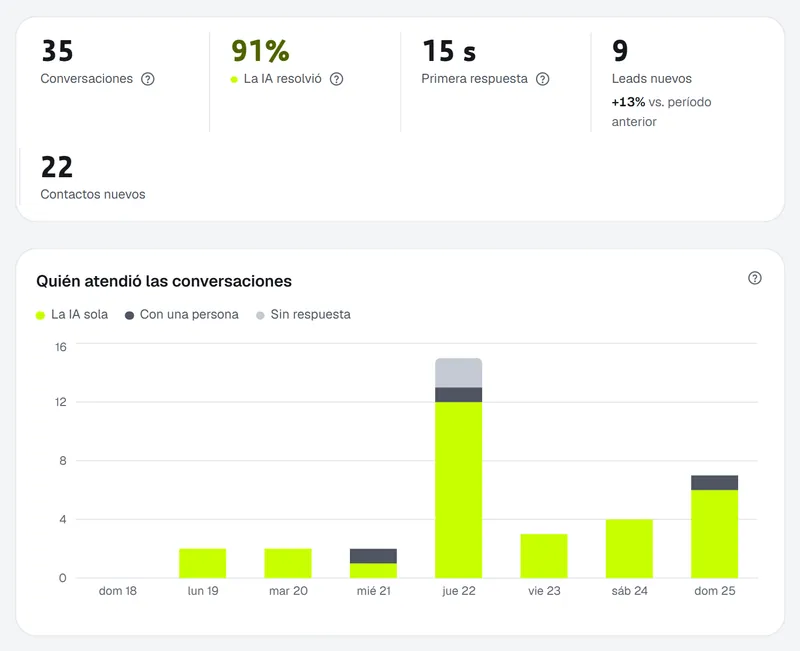Select the dark segment of mié 21 bar
The height and width of the screenshot is (651, 800).
click(373, 556)
